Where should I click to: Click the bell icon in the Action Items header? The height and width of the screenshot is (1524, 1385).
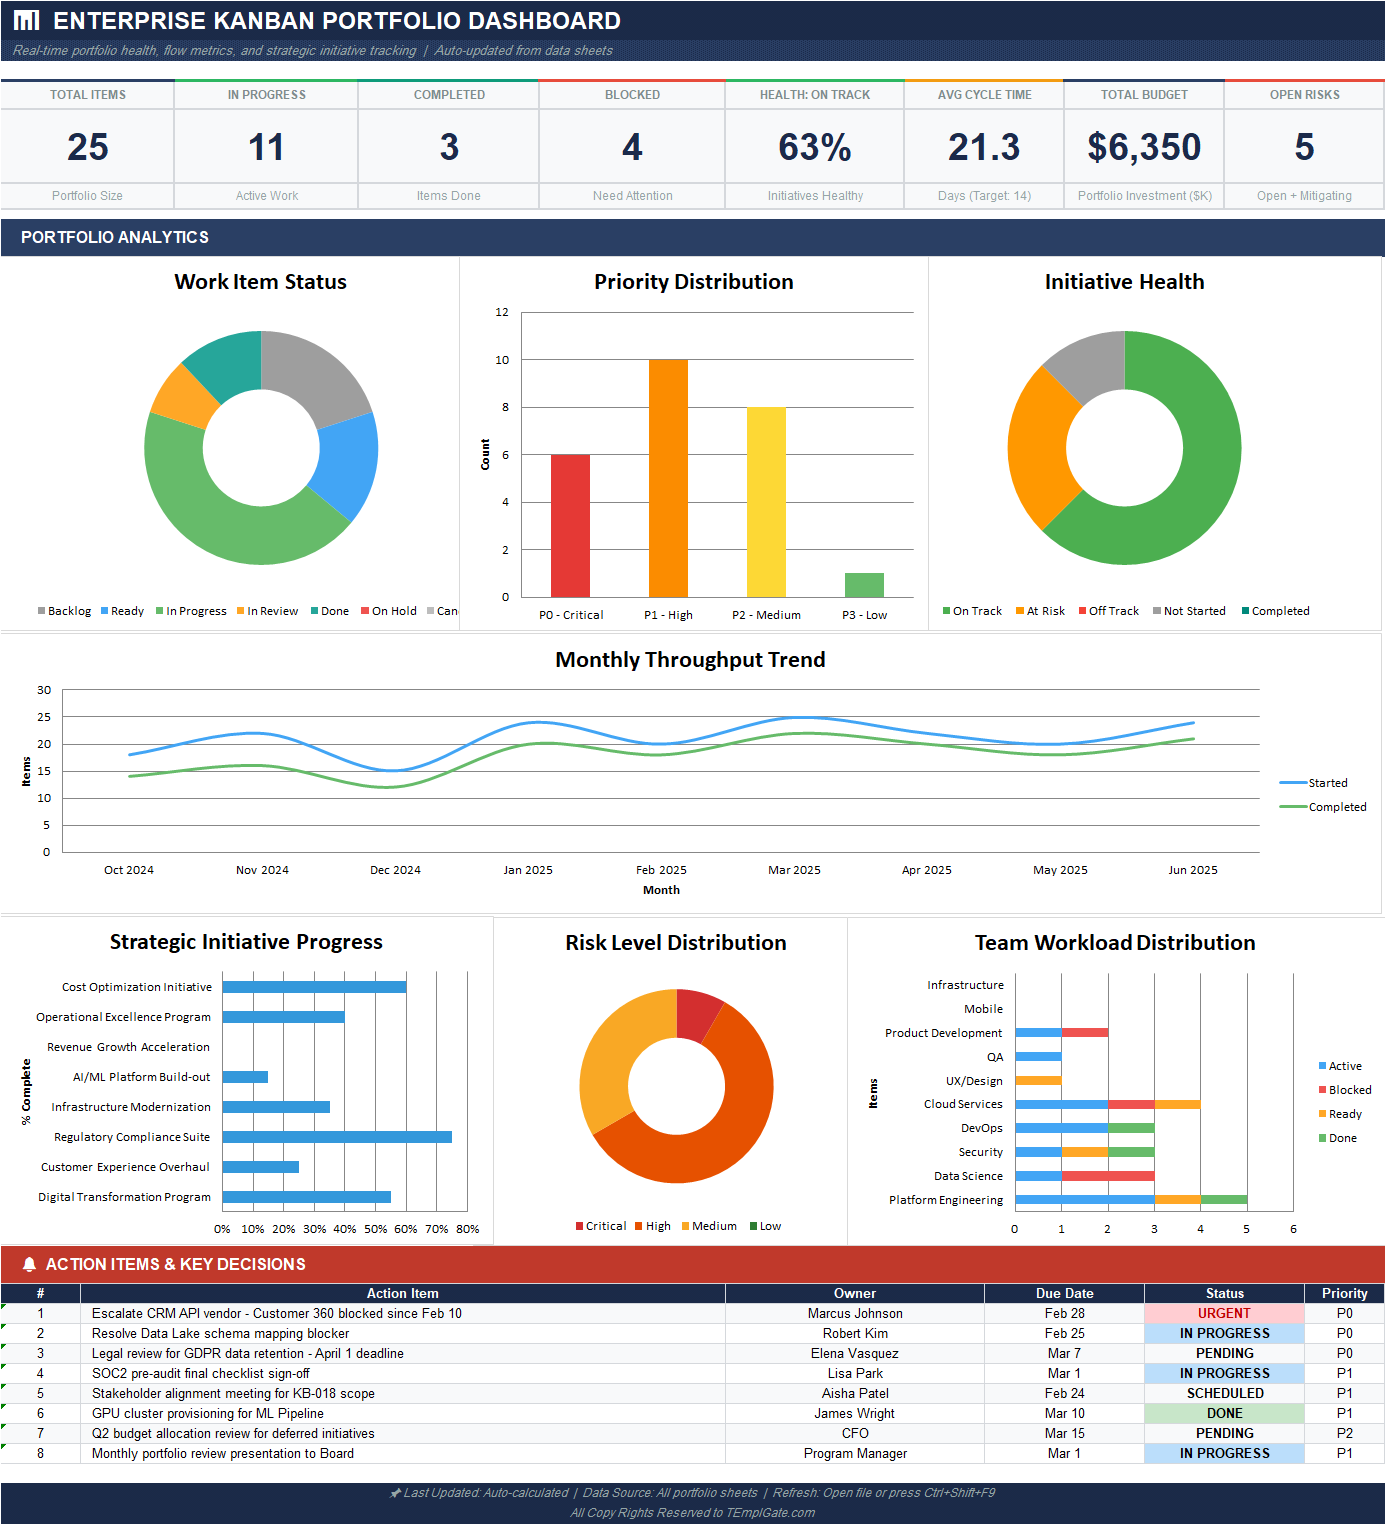[x=27, y=1263]
